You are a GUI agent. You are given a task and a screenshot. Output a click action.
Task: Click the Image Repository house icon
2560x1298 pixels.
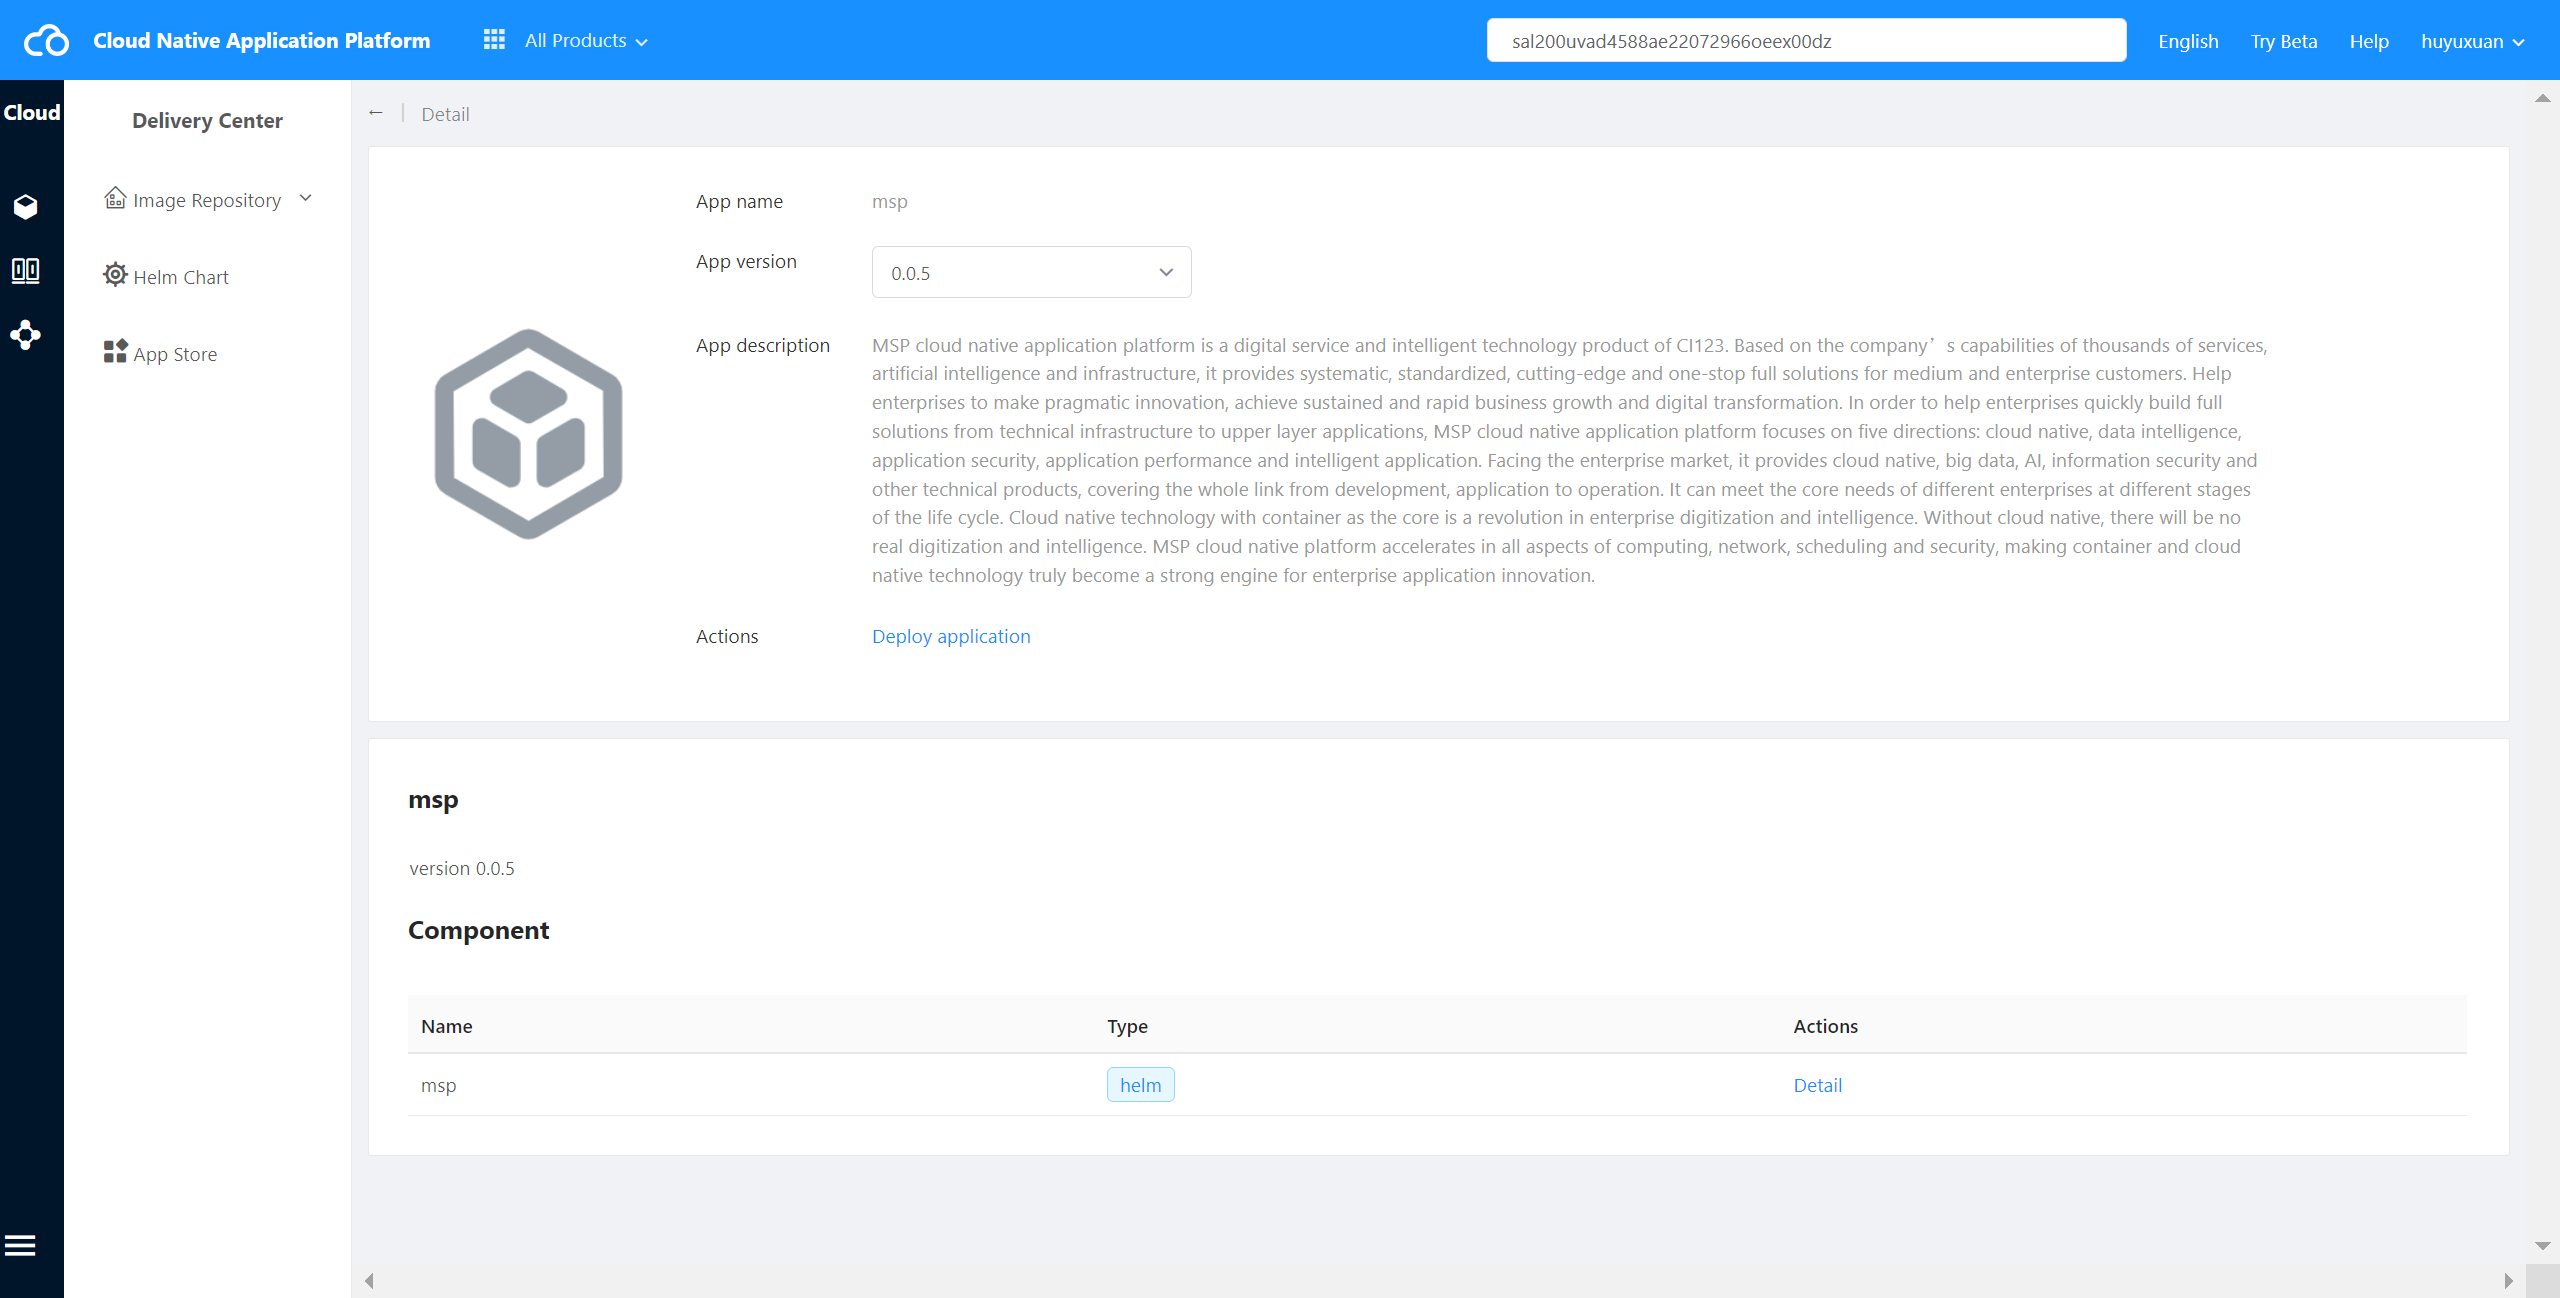click(x=115, y=198)
